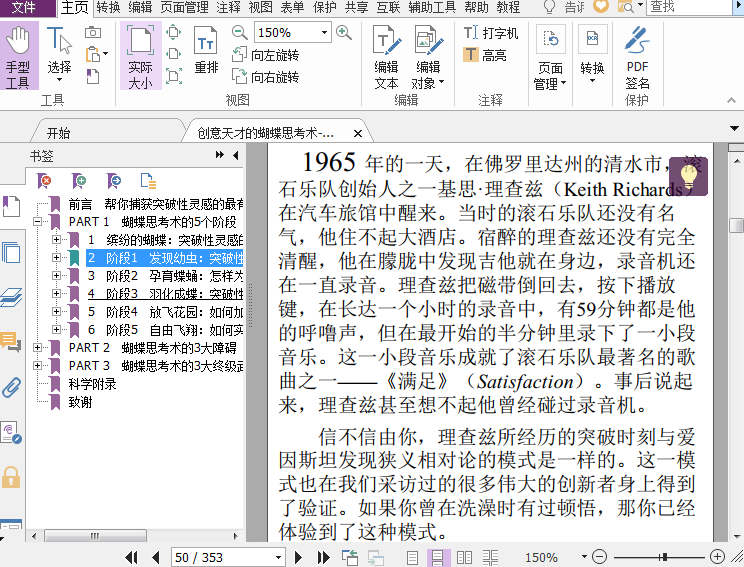Open the Form (表单) ribbon tab
This screenshot has width=744, height=567.
pos(292,7)
